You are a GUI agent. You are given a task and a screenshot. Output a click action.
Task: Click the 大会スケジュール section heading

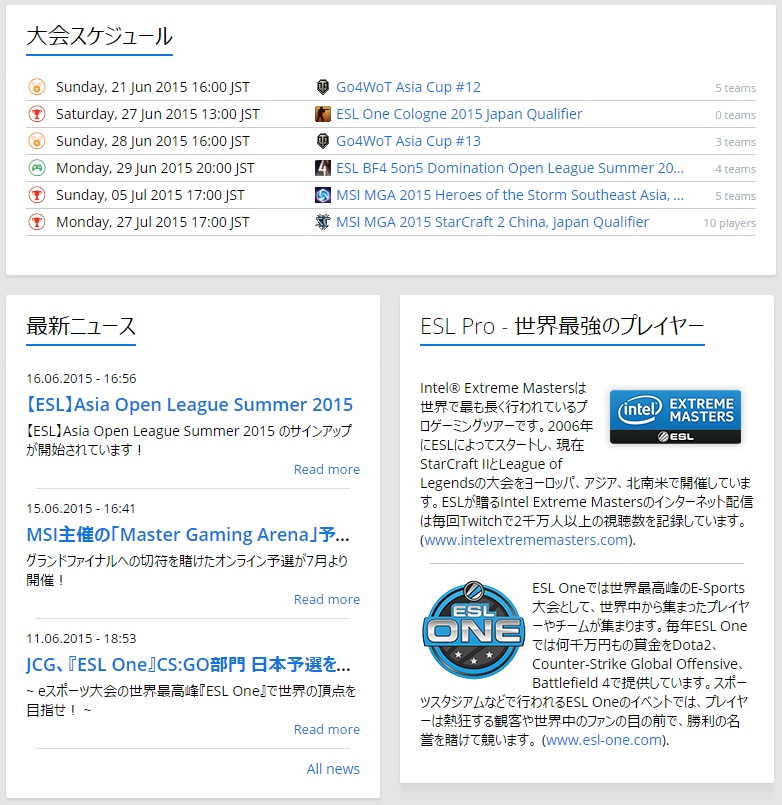click(x=100, y=36)
